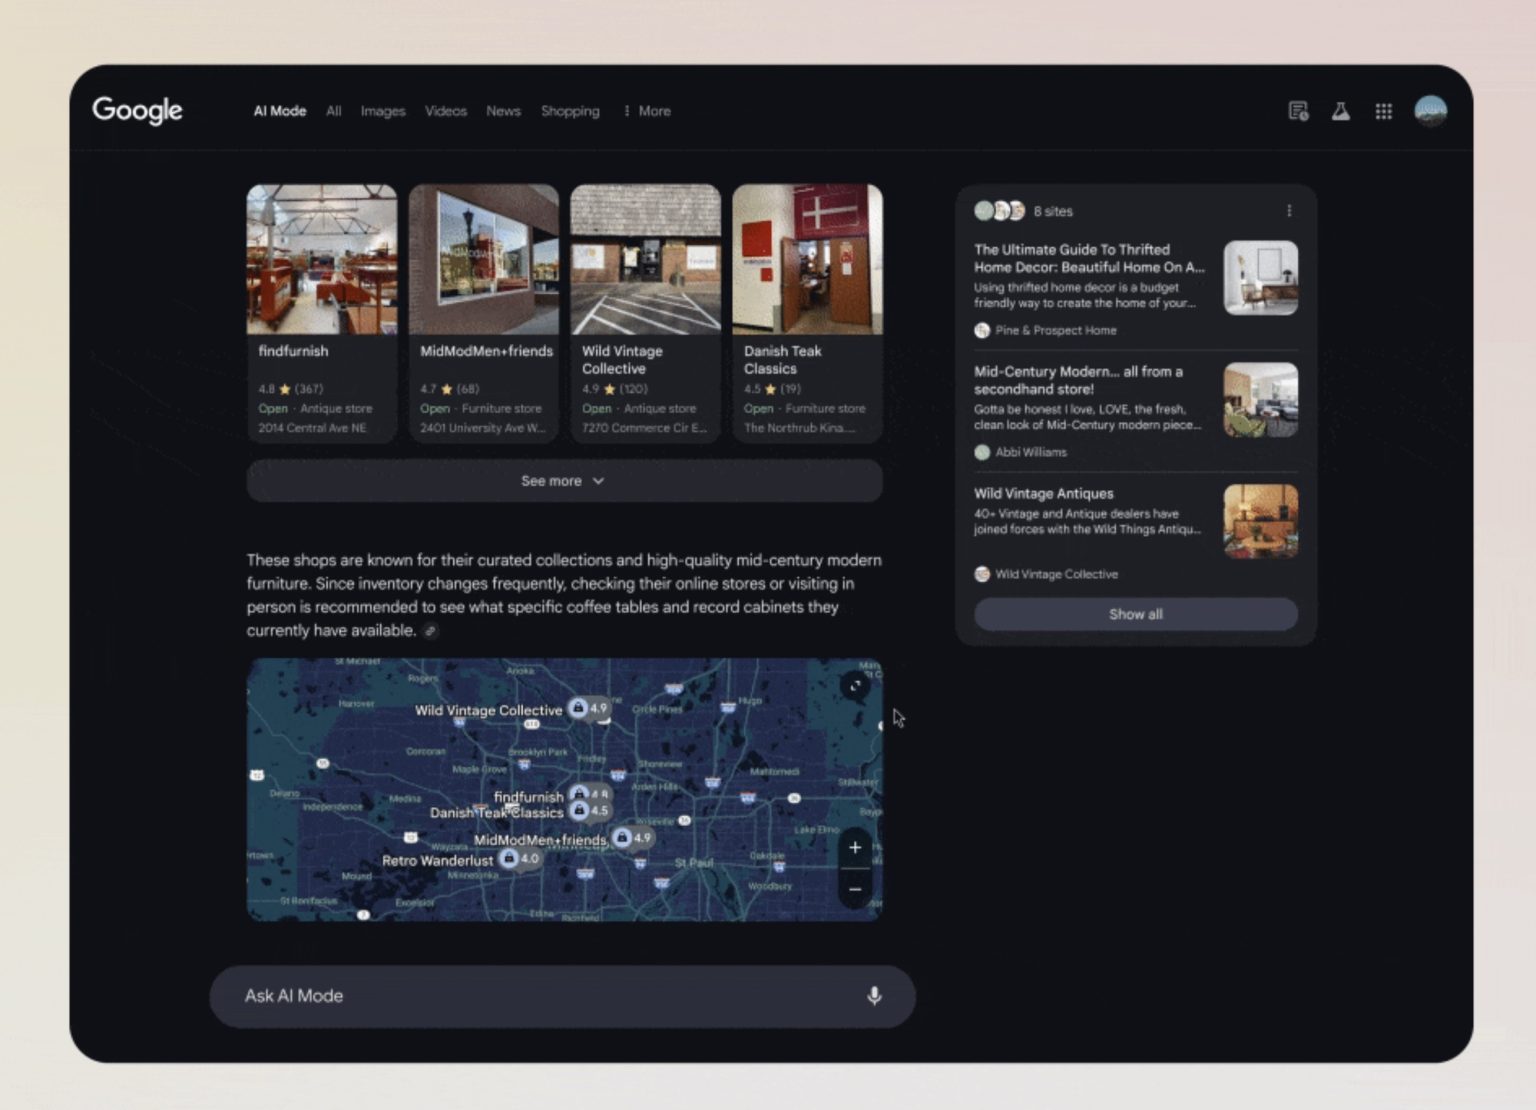
Task: Open the Ultimate Guide To Thrifted Home Decor article
Action: (x=1089, y=258)
